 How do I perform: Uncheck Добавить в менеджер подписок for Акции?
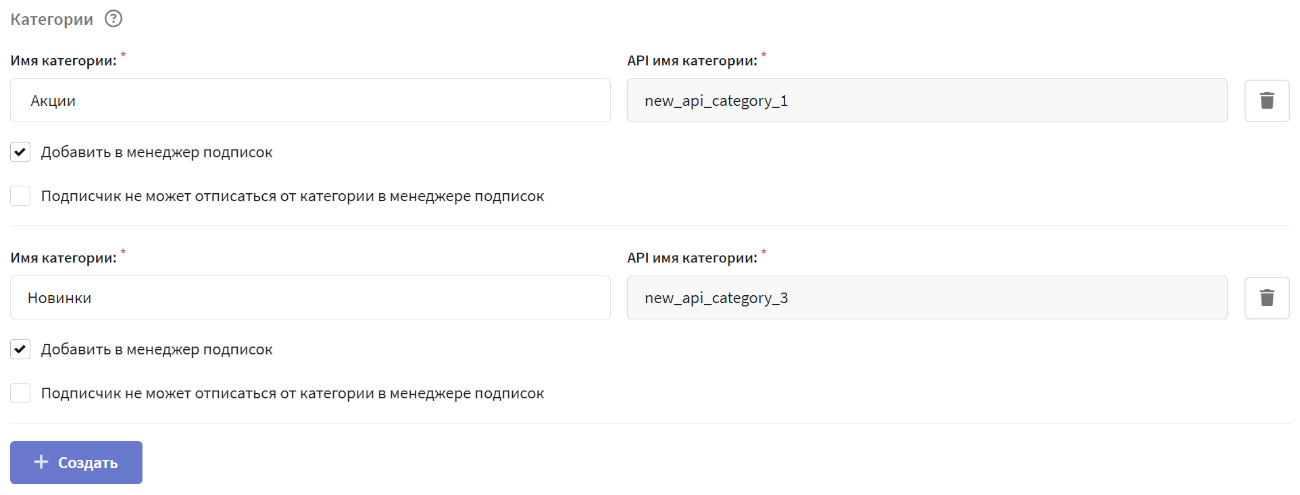point(21,152)
